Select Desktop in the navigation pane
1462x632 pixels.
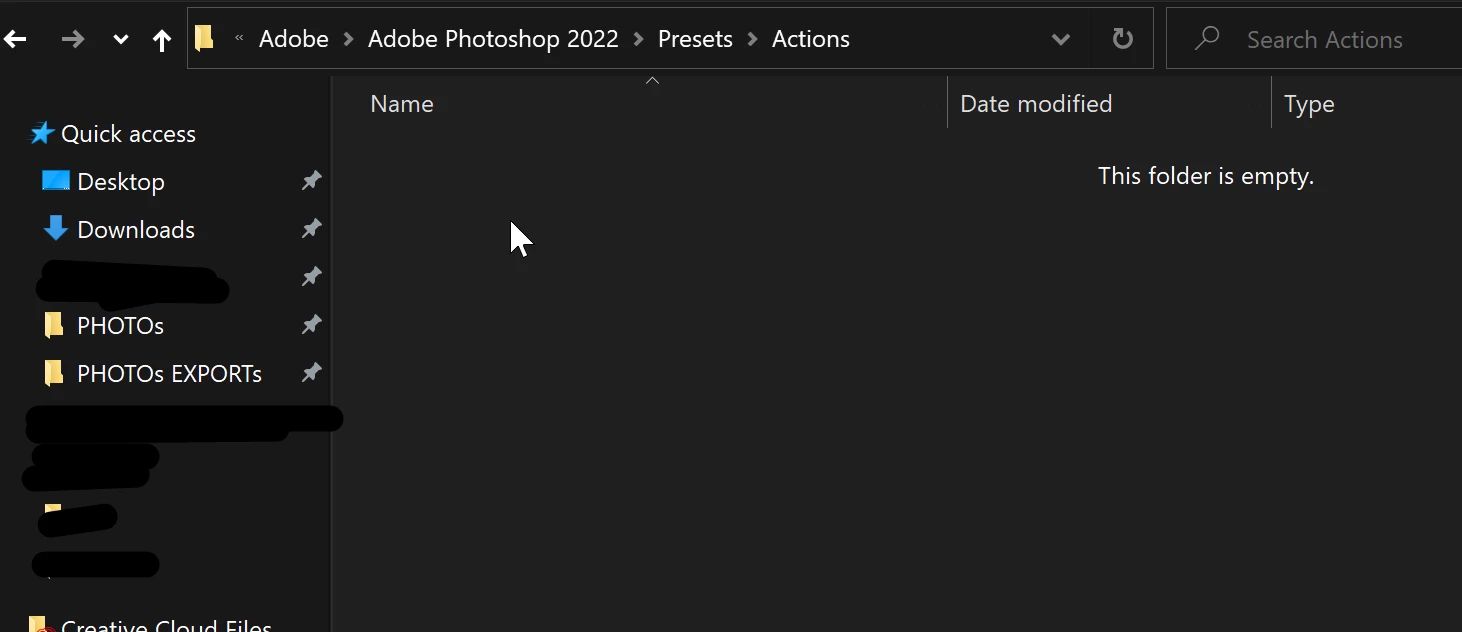(120, 182)
